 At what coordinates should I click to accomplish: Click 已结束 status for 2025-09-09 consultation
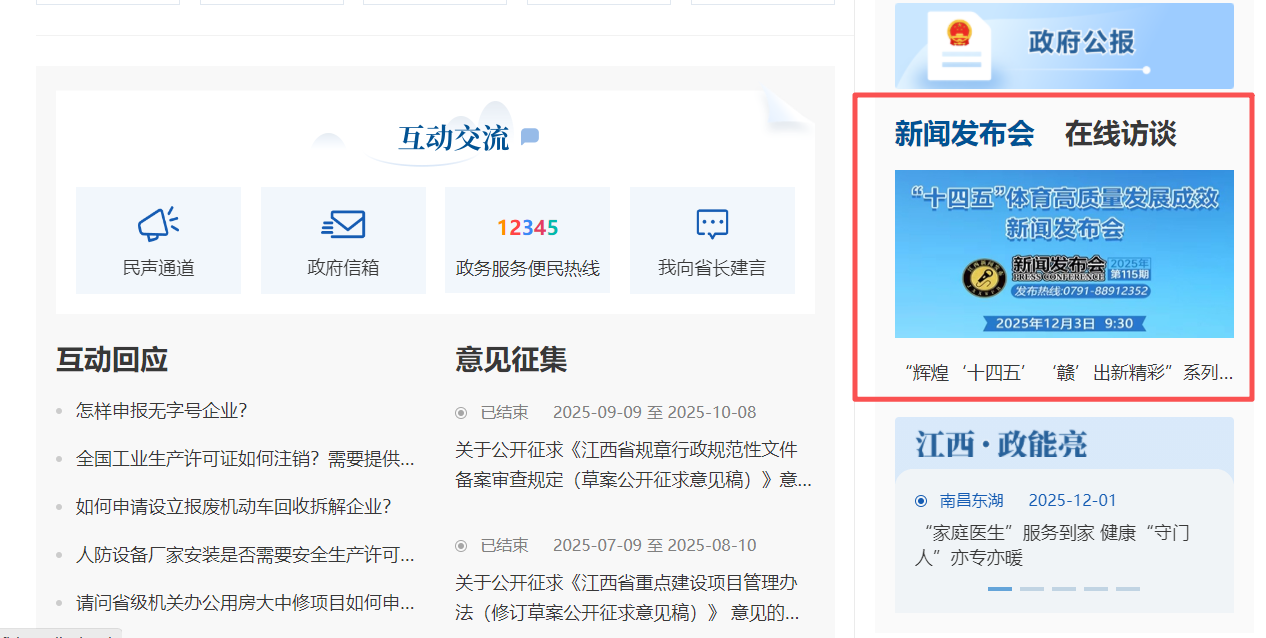tap(505, 412)
